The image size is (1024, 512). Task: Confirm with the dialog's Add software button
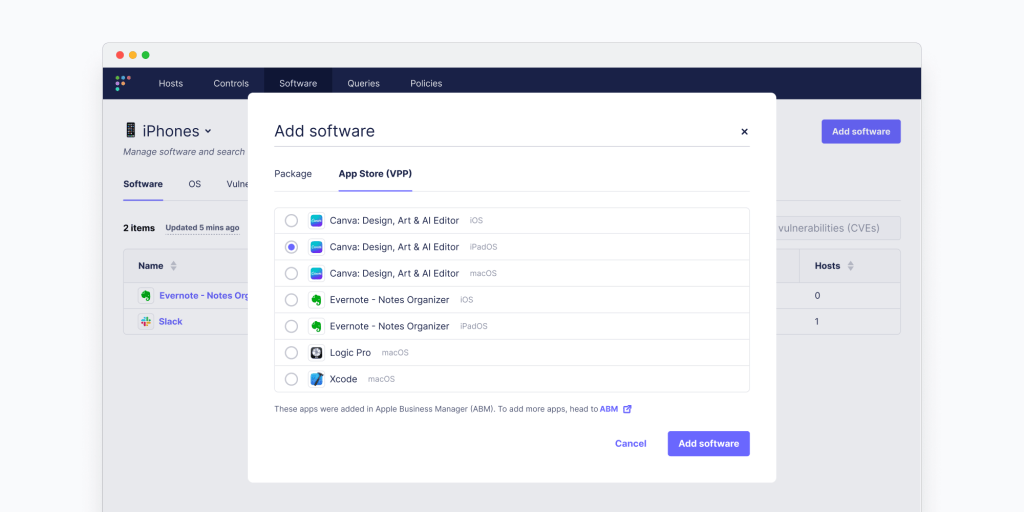pyautogui.click(x=708, y=443)
